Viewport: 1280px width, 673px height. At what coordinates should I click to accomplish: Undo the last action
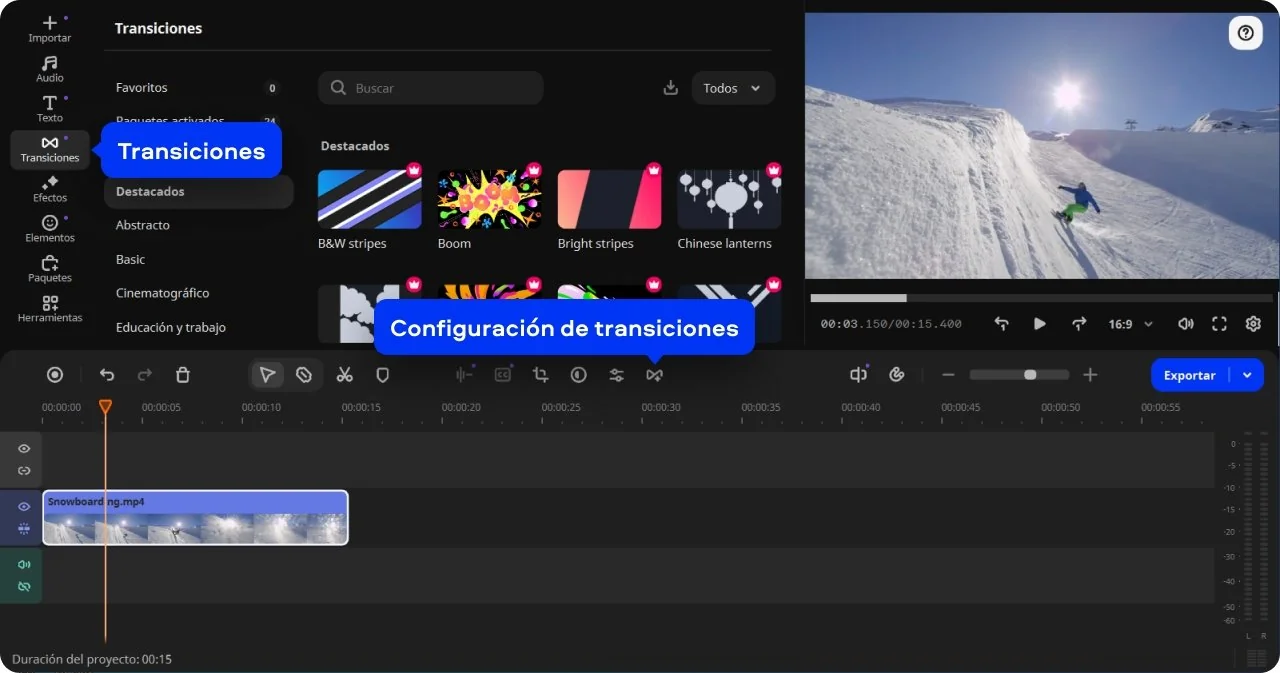[x=107, y=375]
